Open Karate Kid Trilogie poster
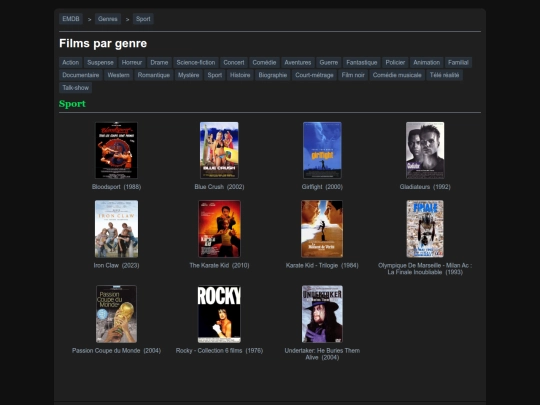Viewport: 540px width, 405px height. point(322,229)
